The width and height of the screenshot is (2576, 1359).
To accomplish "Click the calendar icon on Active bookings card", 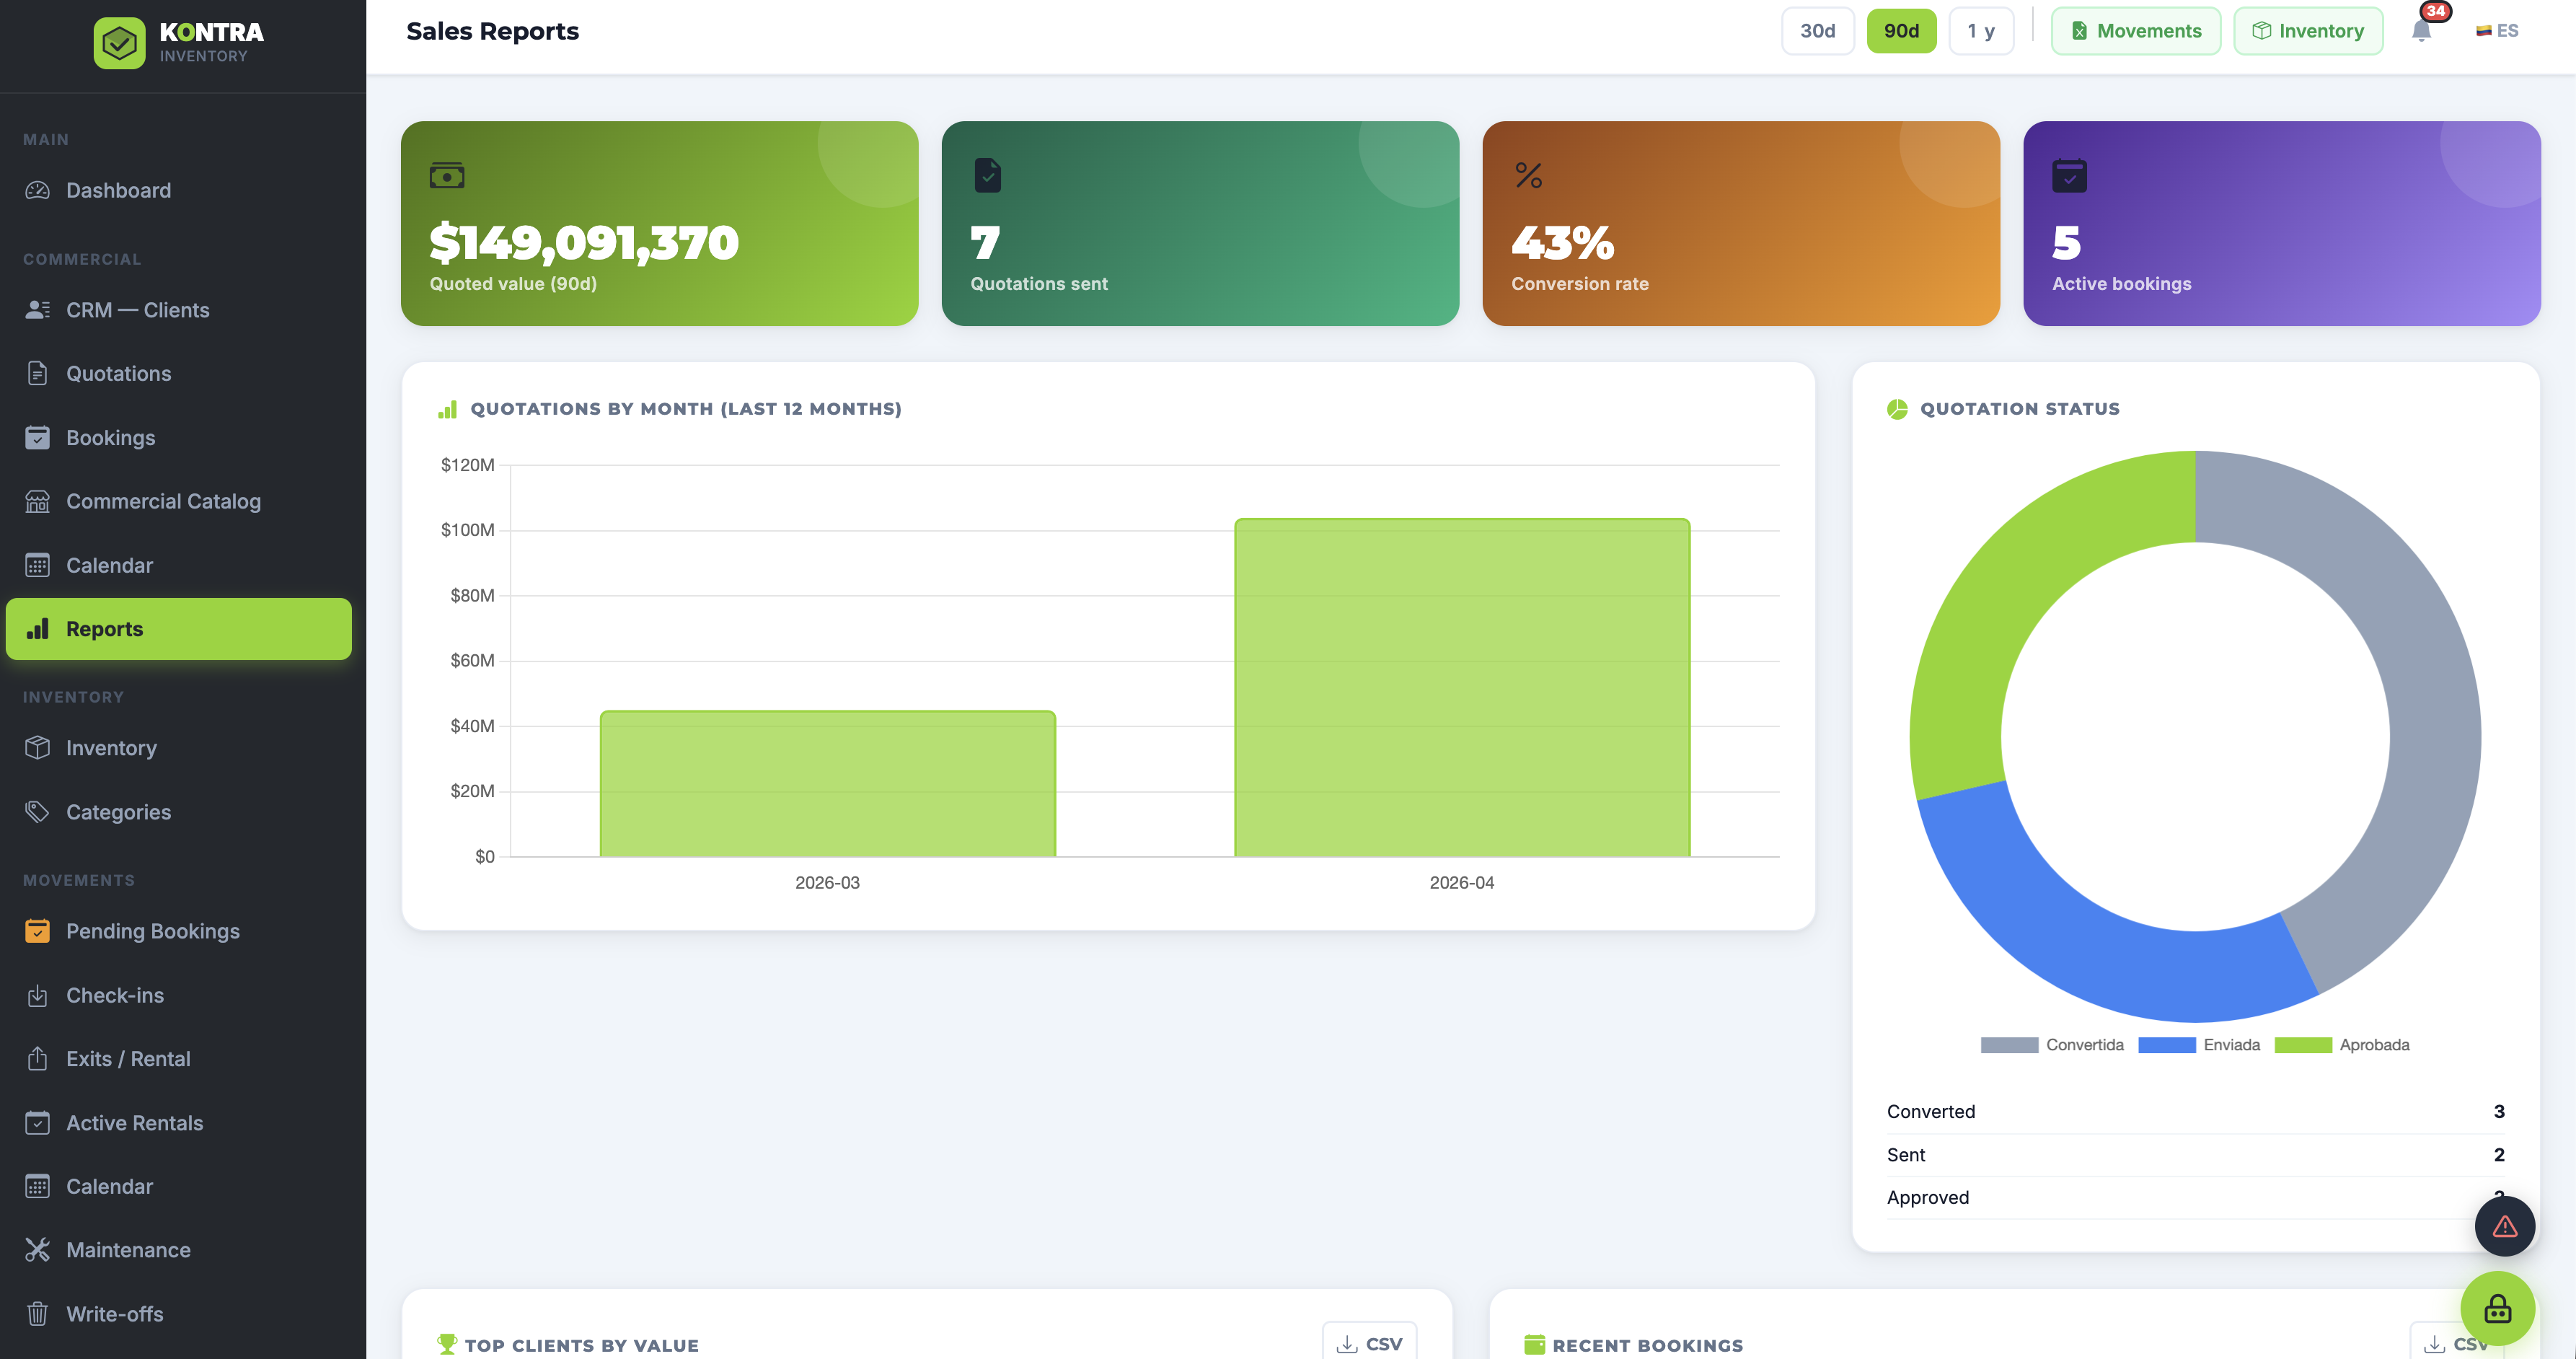I will click(2069, 176).
